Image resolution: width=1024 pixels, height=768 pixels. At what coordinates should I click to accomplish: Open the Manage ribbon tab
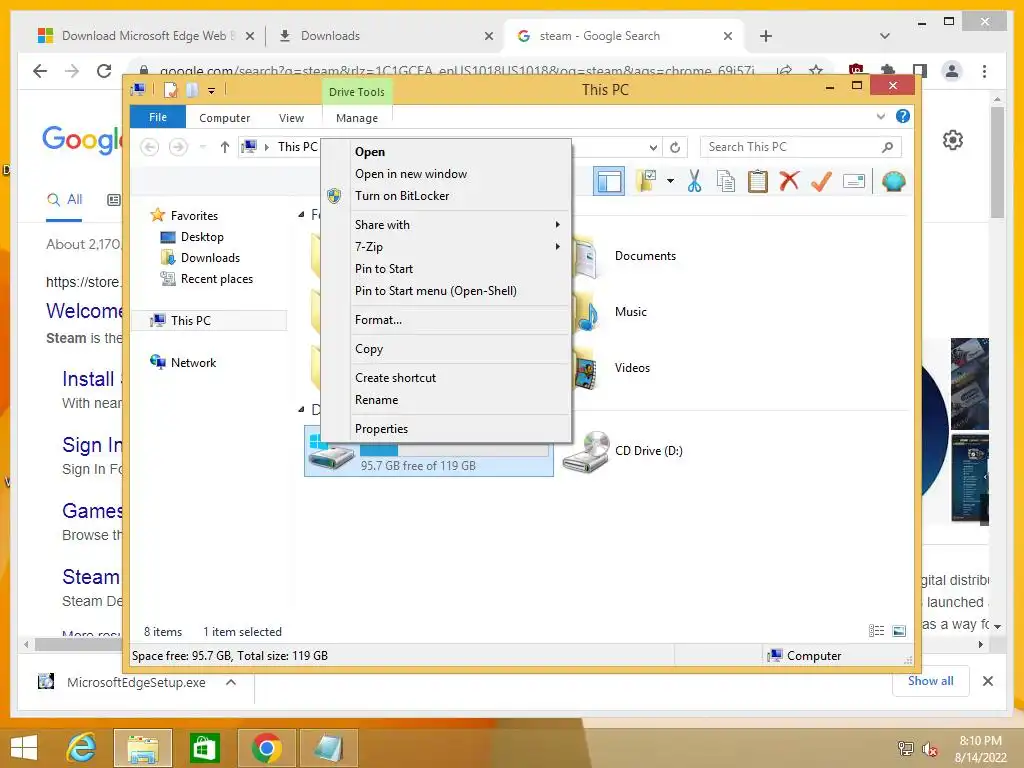(x=357, y=118)
